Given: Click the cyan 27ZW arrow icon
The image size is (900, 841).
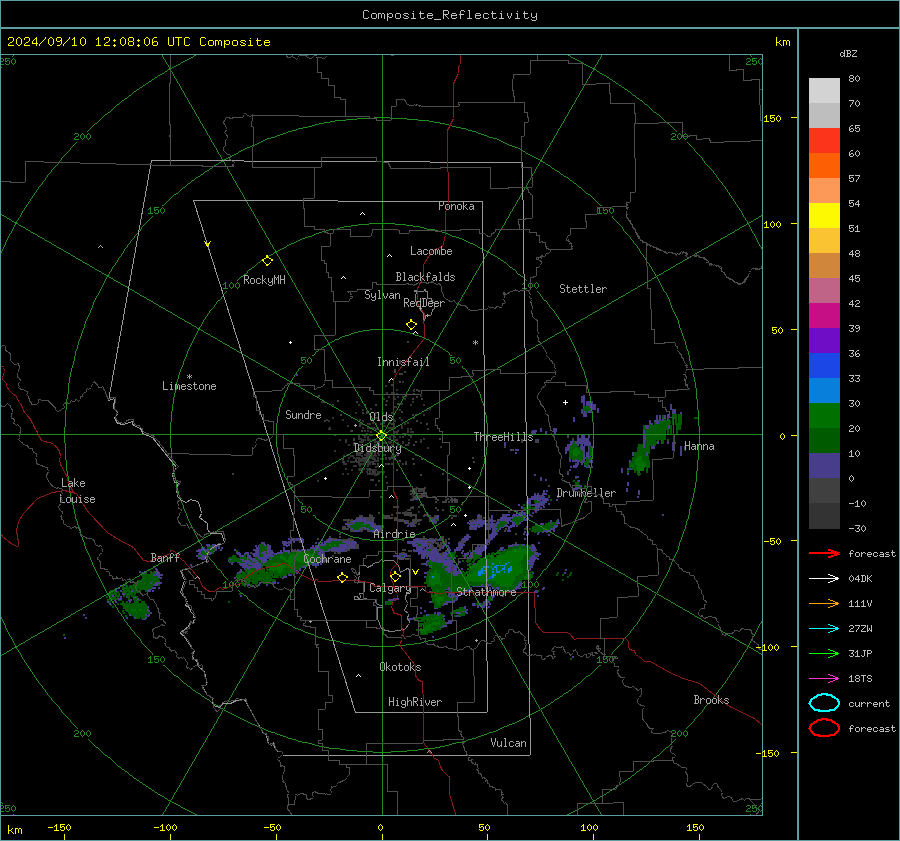Looking at the screenshot, I should [824, 629].
